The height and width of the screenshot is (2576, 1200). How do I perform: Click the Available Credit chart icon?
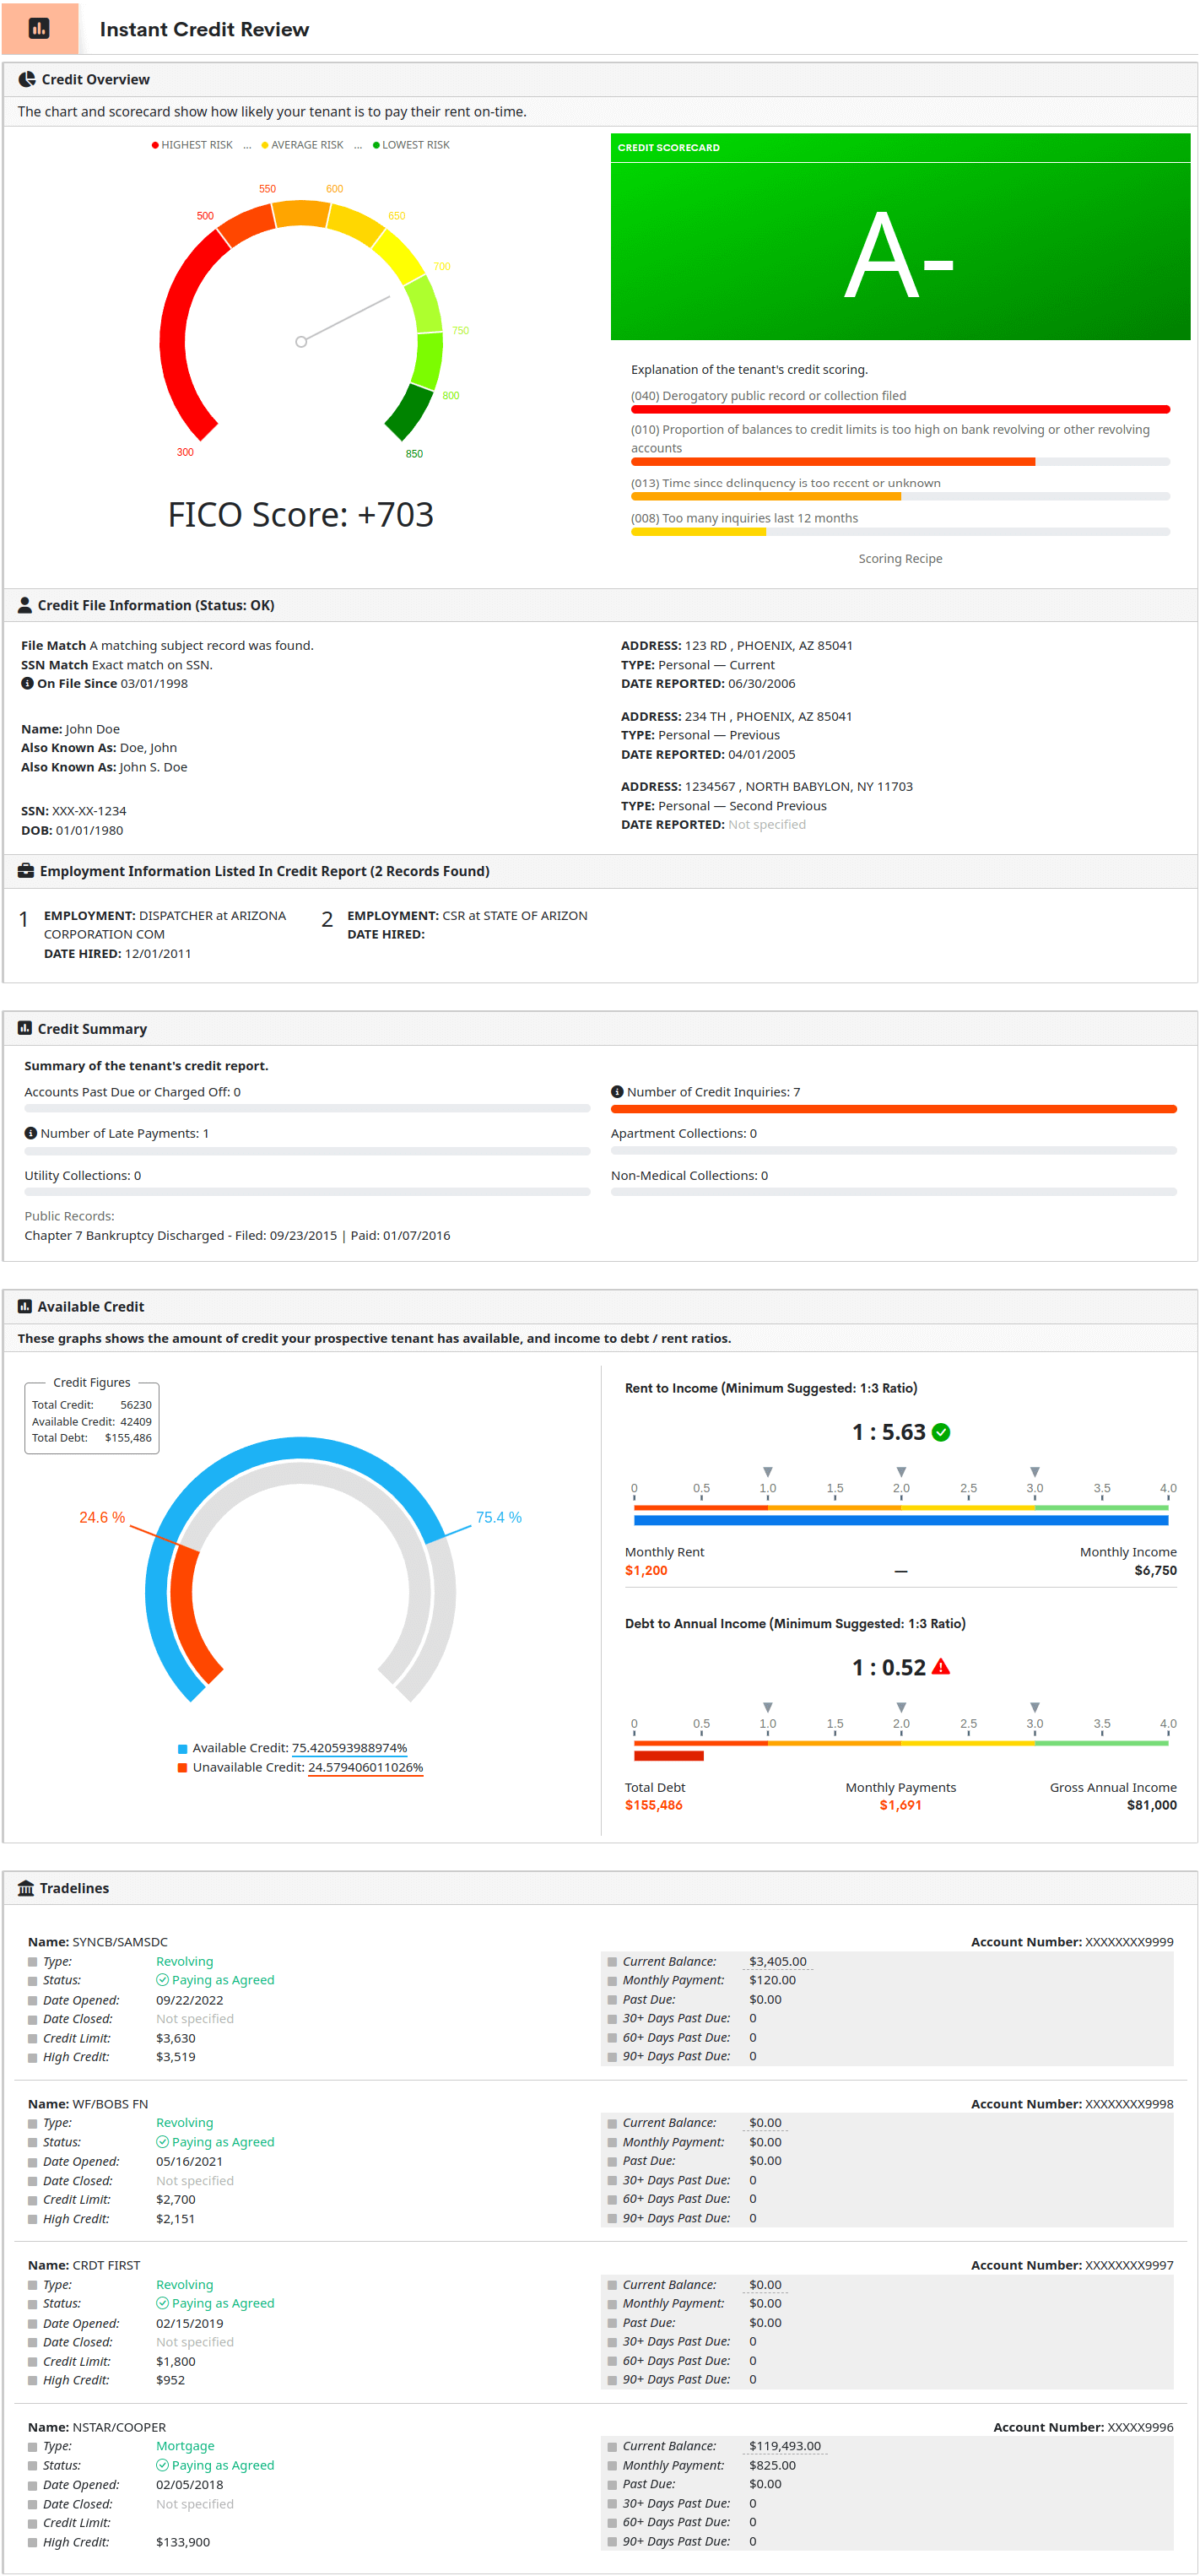(x=25, y=1306)
